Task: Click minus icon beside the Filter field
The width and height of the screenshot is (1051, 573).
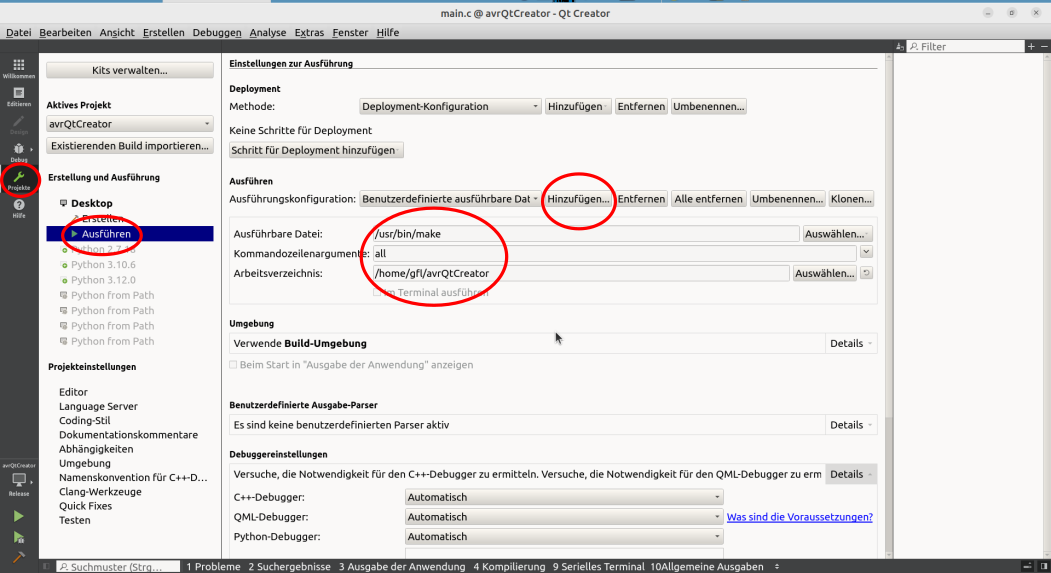Action: pos(1044,46)
